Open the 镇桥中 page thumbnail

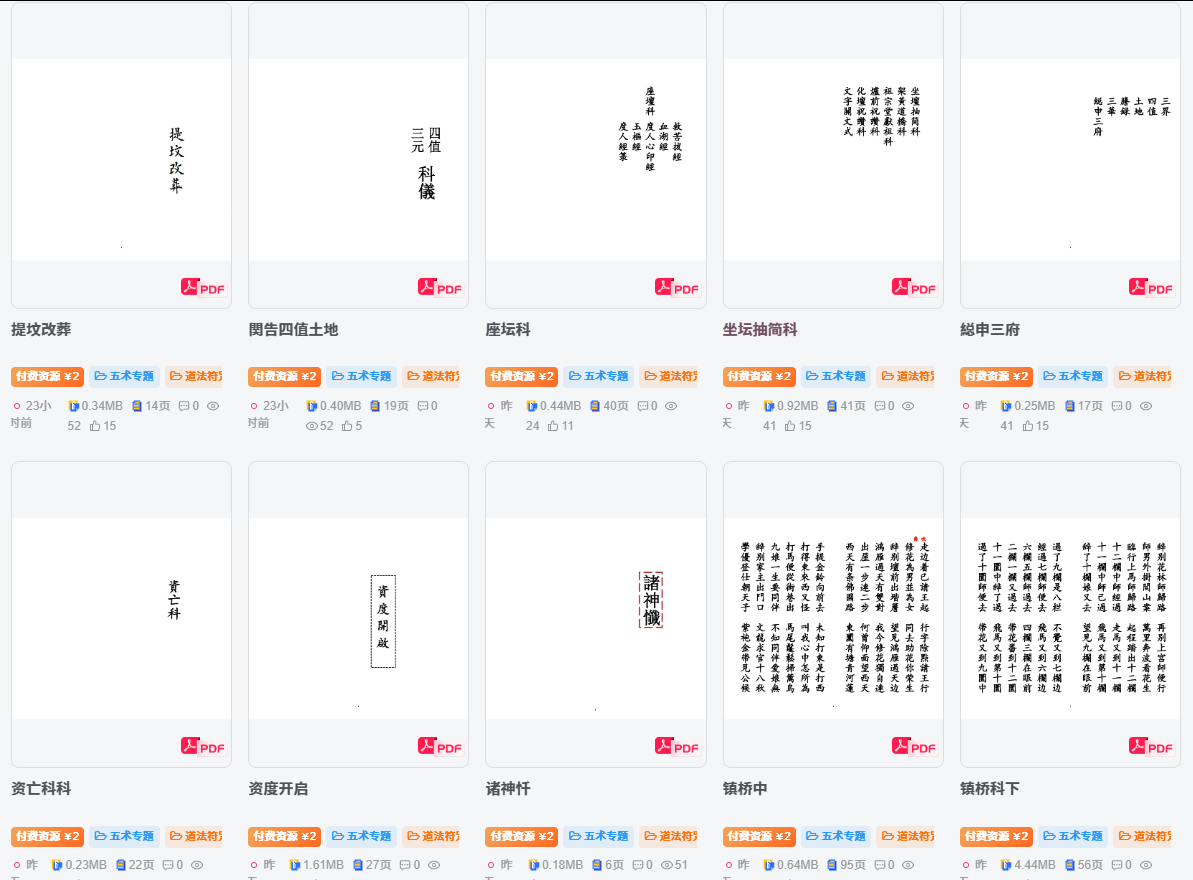click(x=833, y=615)
